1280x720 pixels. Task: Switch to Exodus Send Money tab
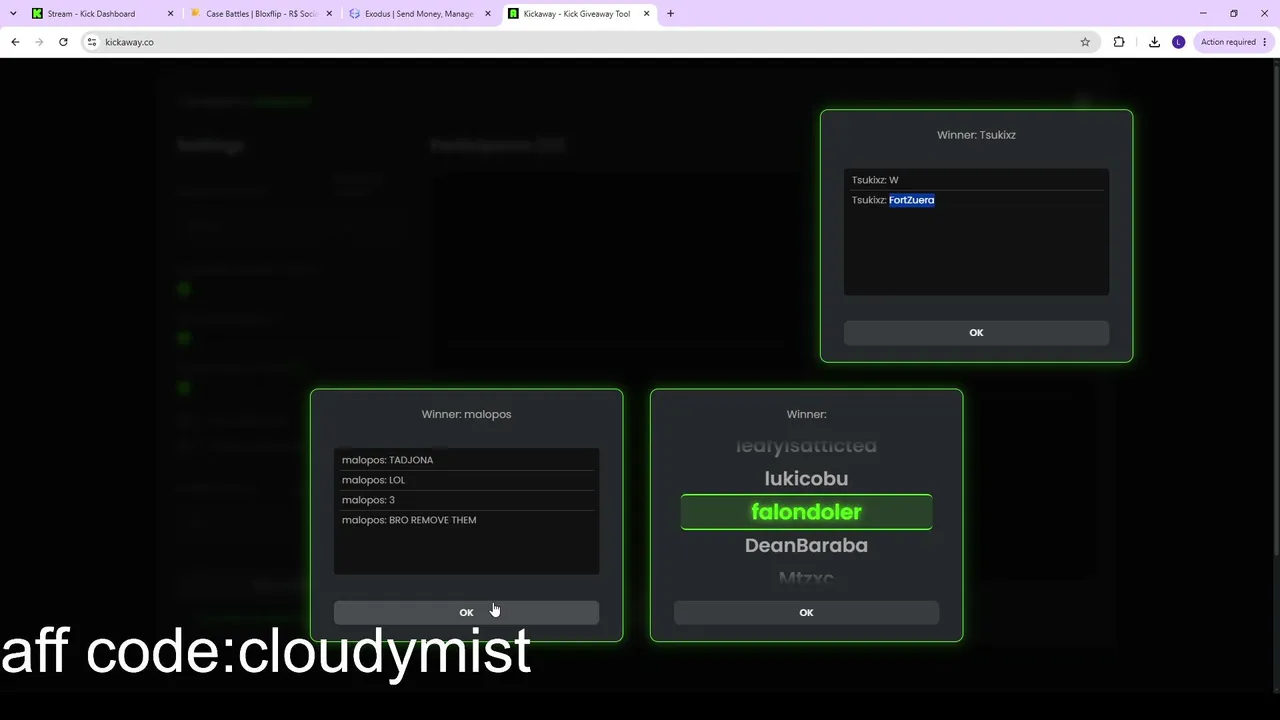[420, 14]
